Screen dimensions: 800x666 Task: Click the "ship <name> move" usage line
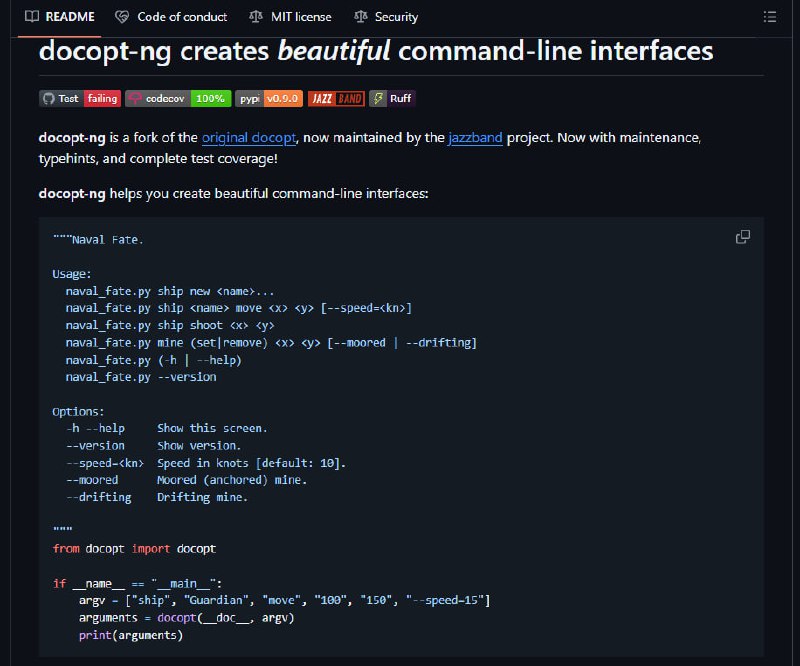coord(239,308)
